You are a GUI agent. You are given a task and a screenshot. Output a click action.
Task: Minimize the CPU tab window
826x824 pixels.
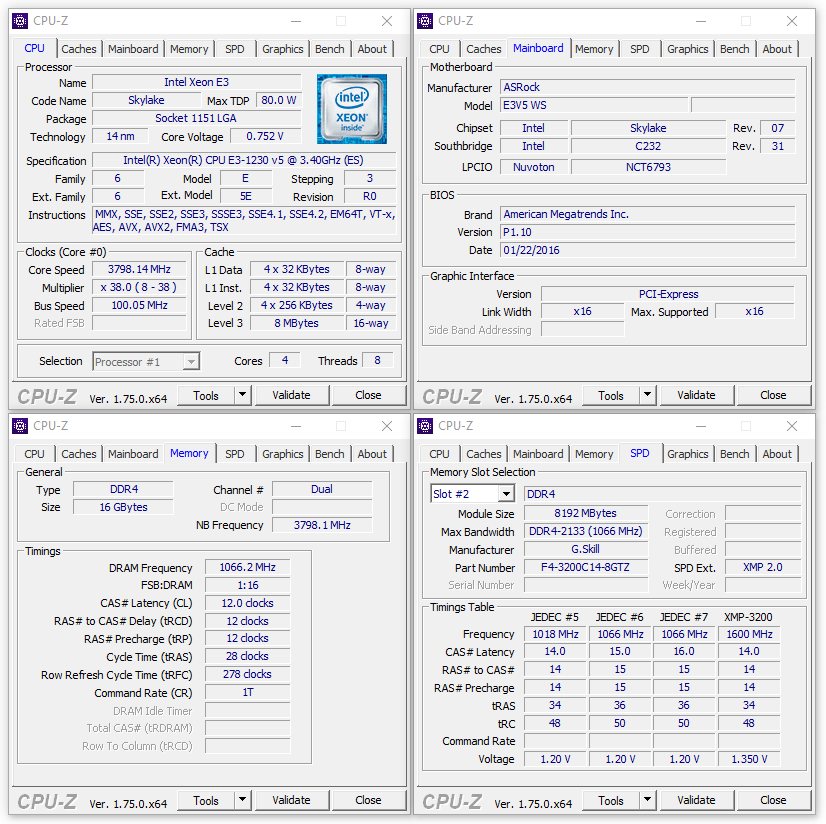[296, 21]
